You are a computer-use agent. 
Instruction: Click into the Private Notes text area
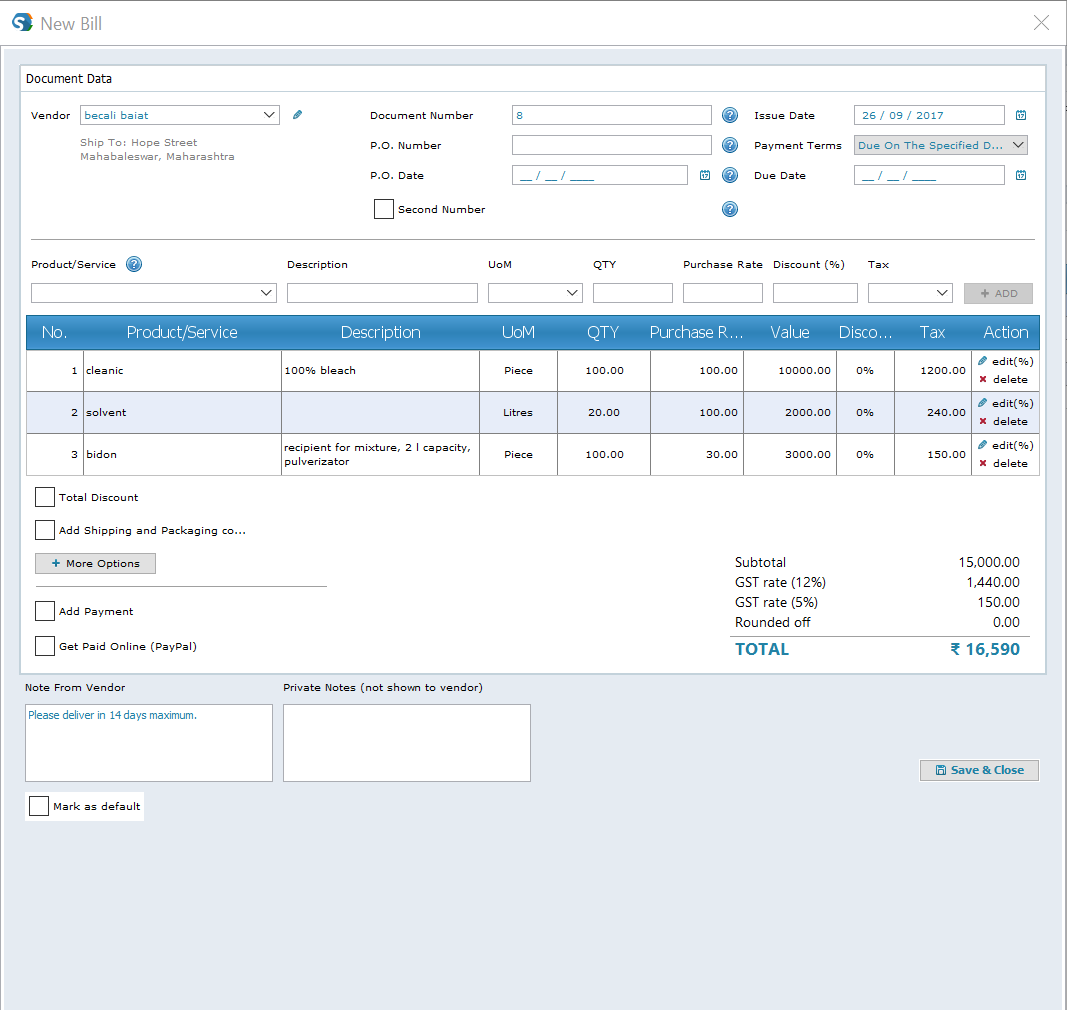tap(406, 743)
